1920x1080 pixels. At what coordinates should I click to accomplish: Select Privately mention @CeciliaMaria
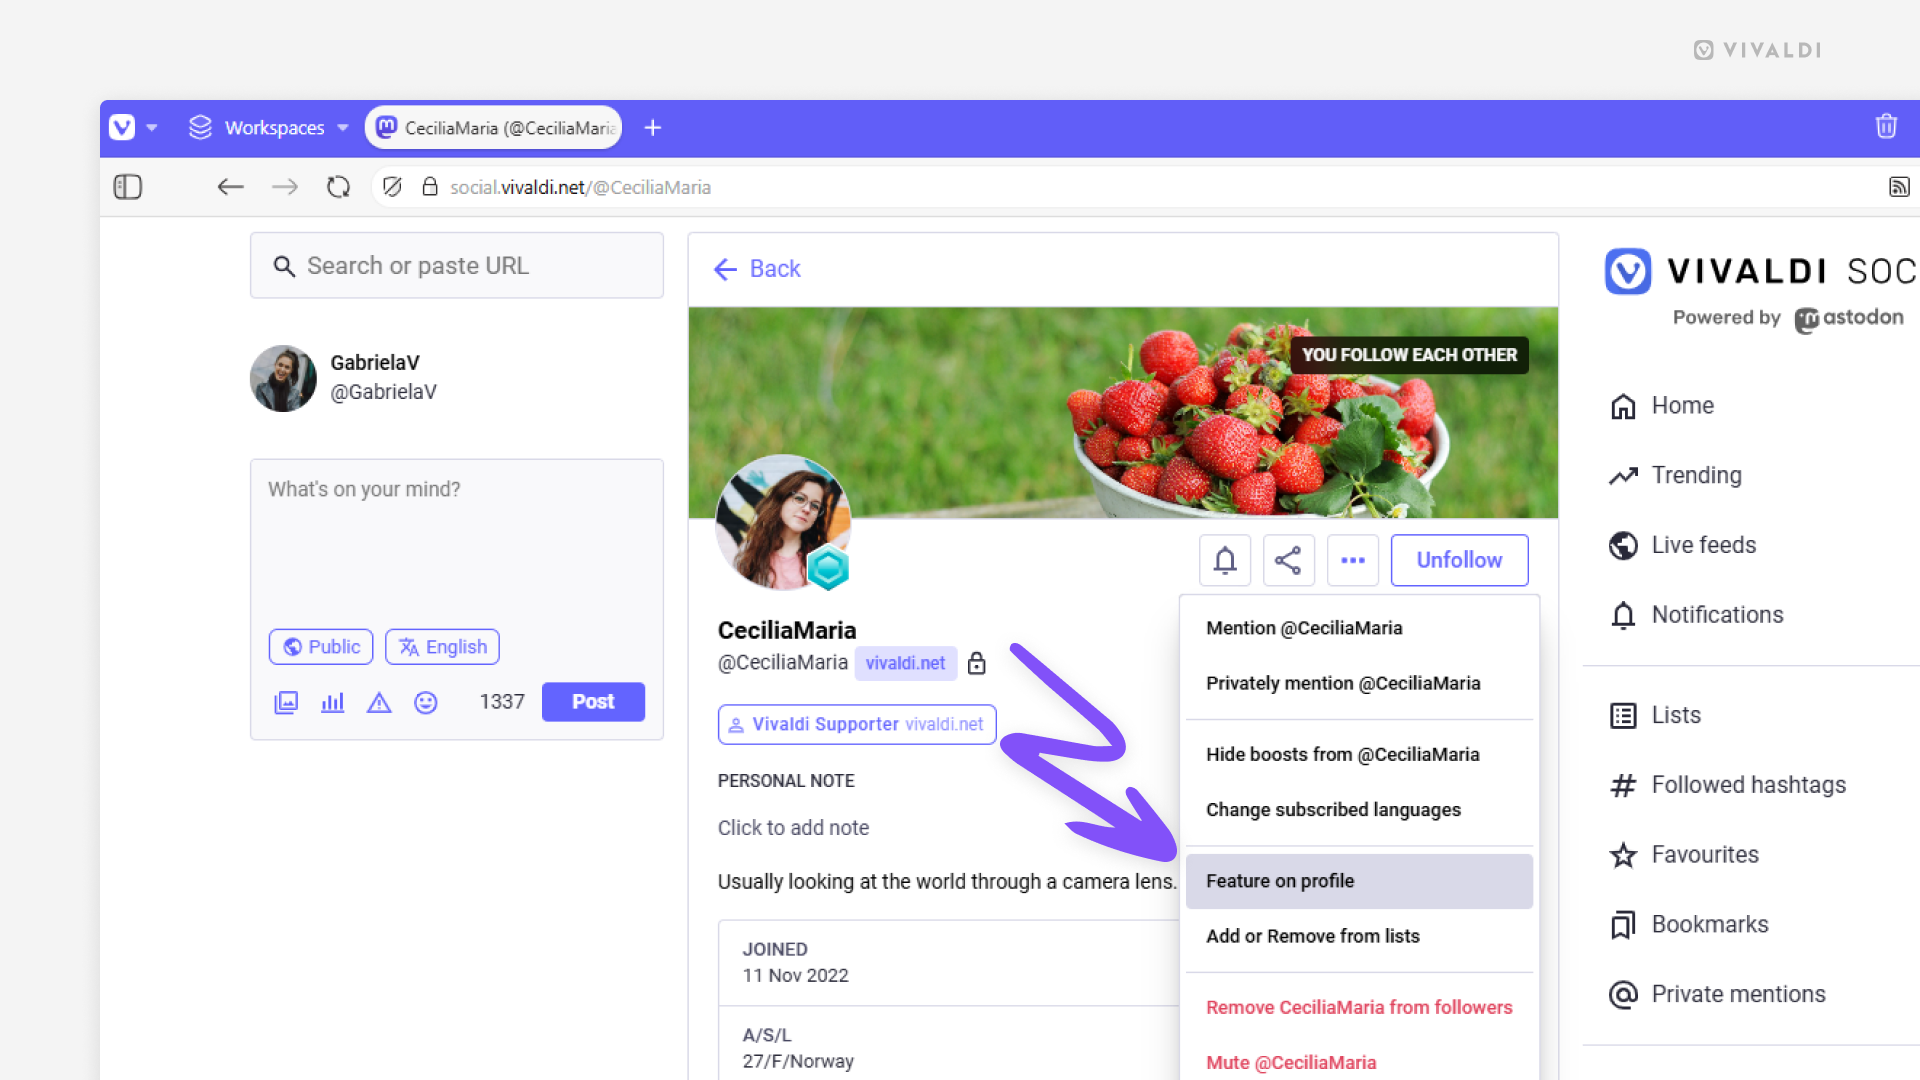click(1359, 683)
